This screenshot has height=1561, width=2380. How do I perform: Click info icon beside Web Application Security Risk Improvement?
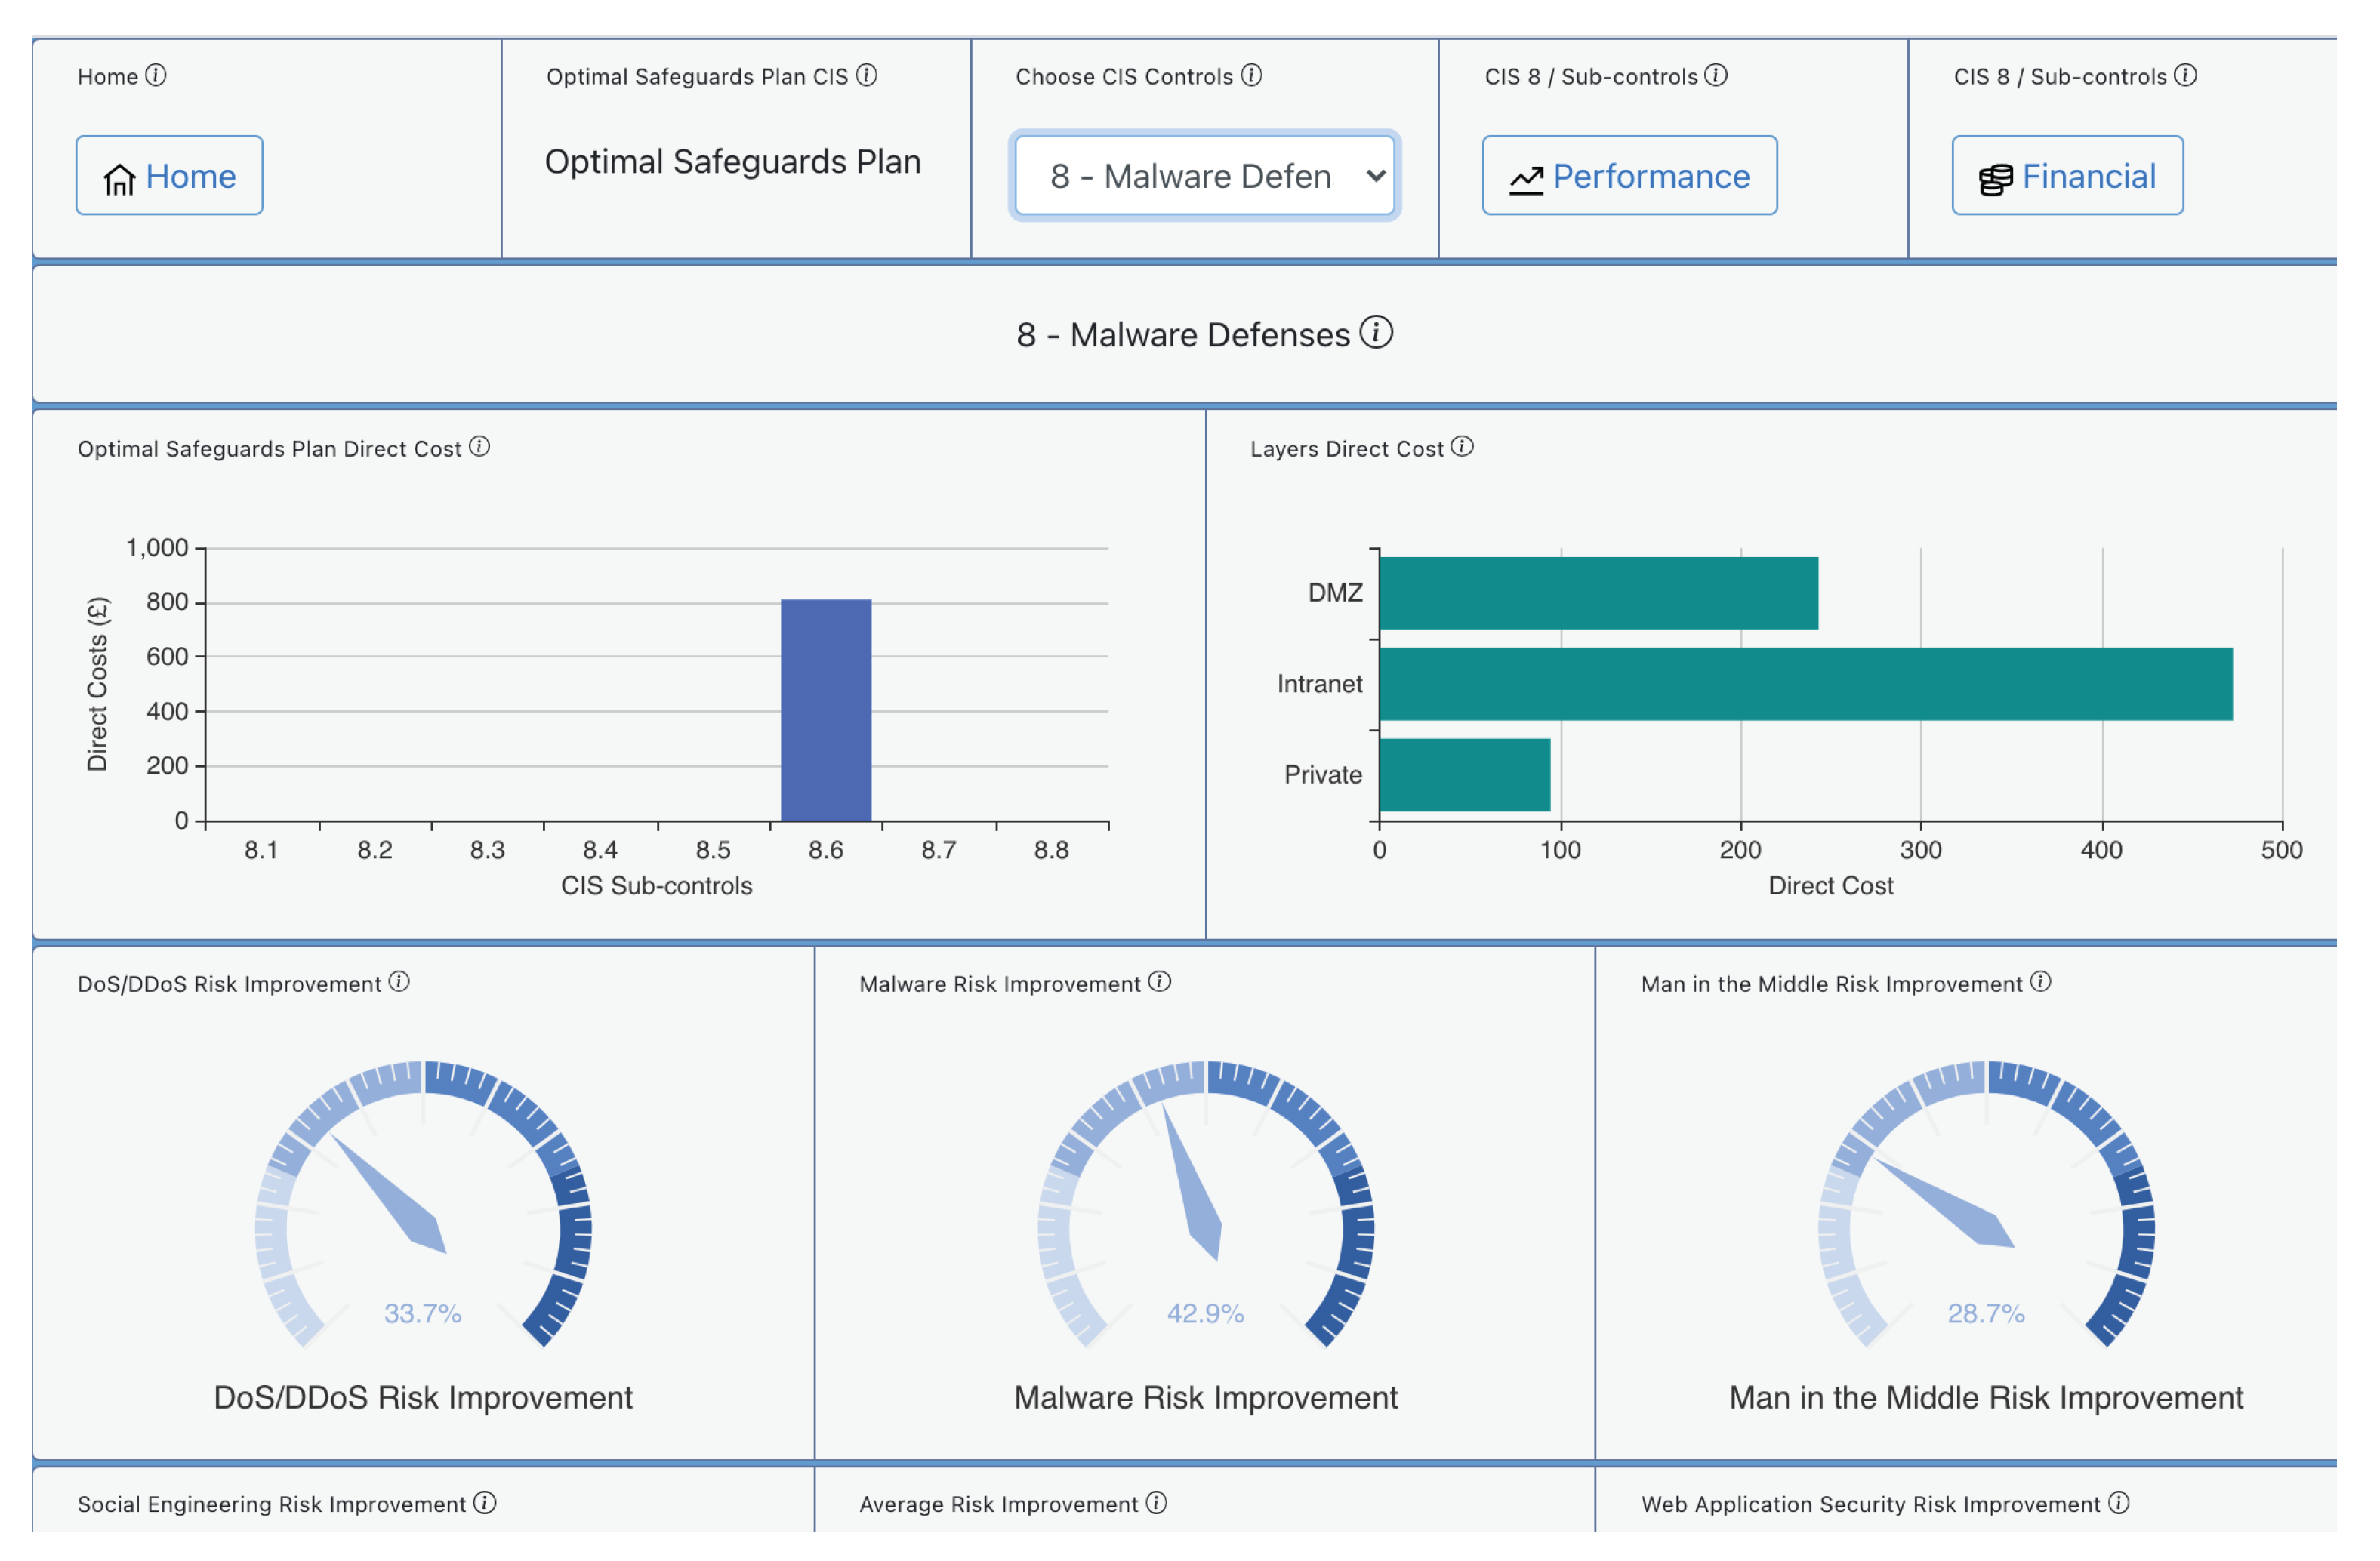click(2119, 1503)
